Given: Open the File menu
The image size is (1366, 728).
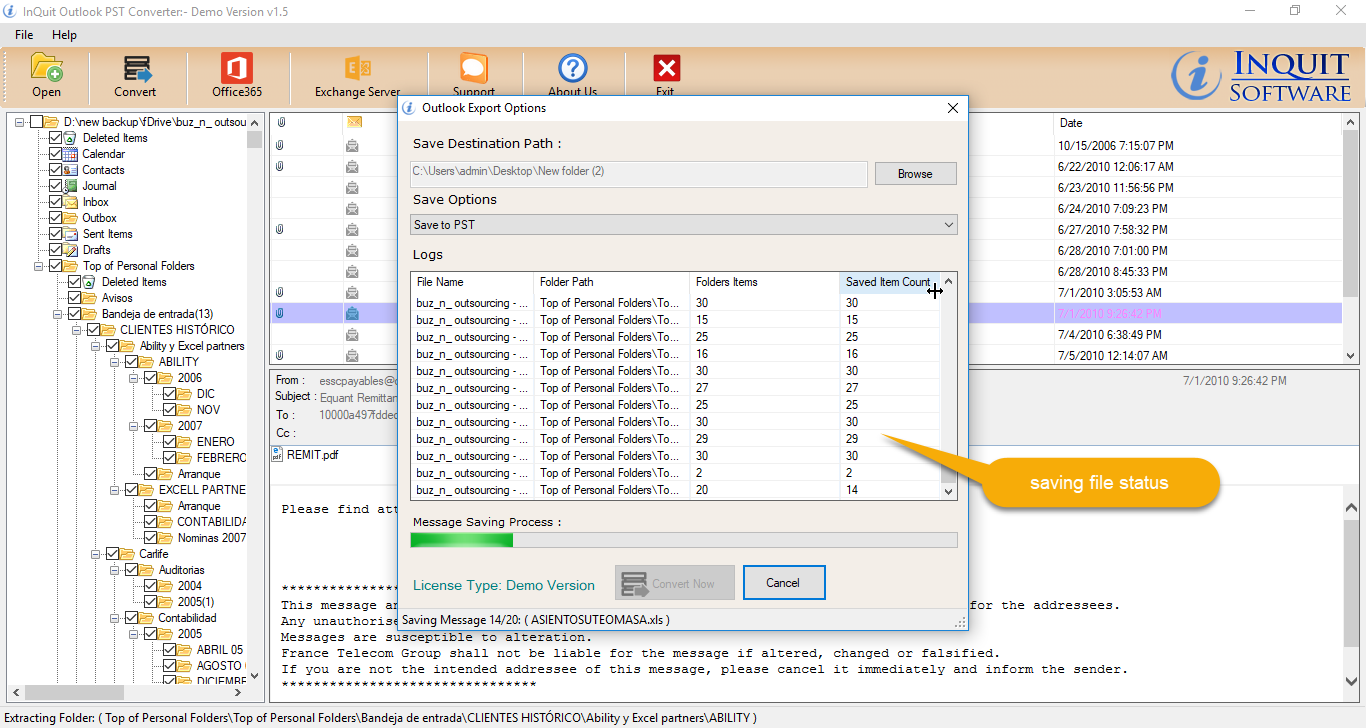Looking at the screenshot, I should (24, 35).
